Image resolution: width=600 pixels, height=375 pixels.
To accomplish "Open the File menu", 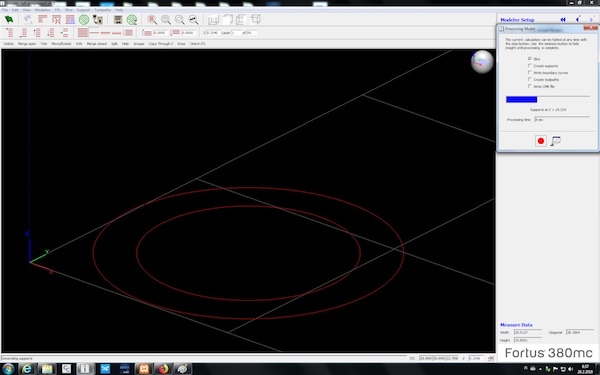I will coord(5,10).
